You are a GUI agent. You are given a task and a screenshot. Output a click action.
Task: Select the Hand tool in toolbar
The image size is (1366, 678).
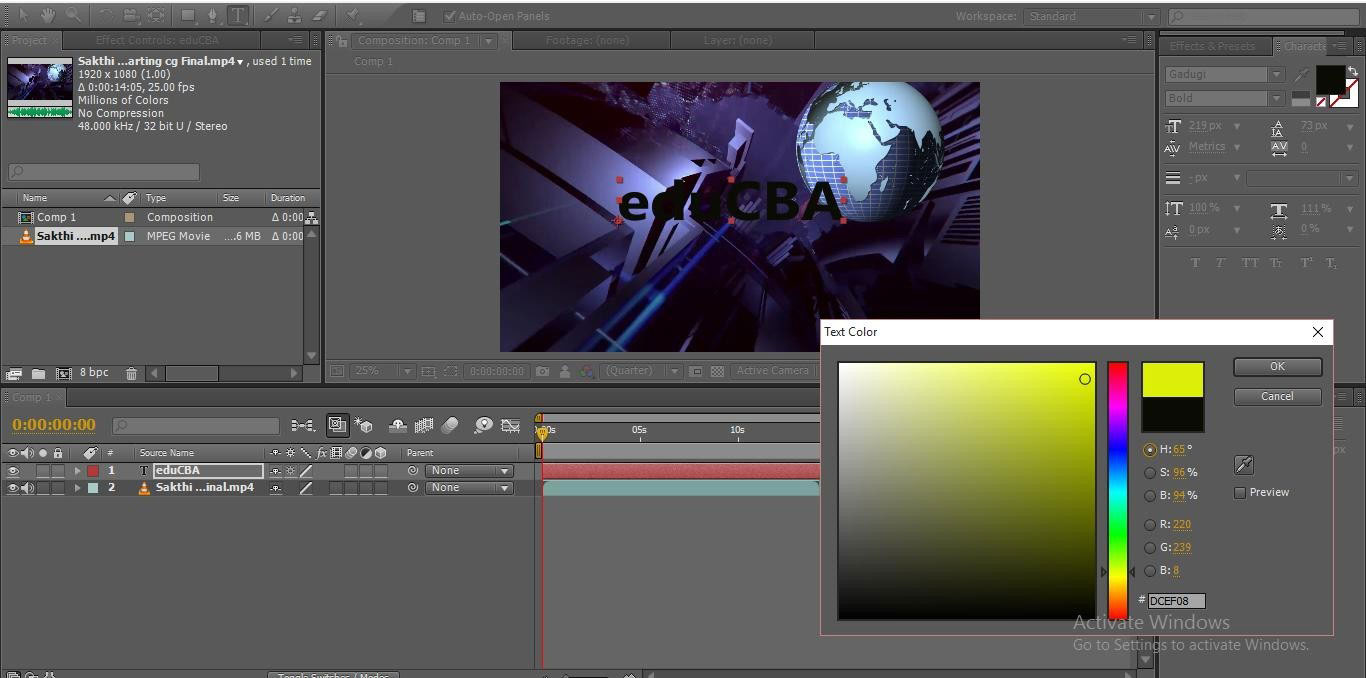[48, 16]
